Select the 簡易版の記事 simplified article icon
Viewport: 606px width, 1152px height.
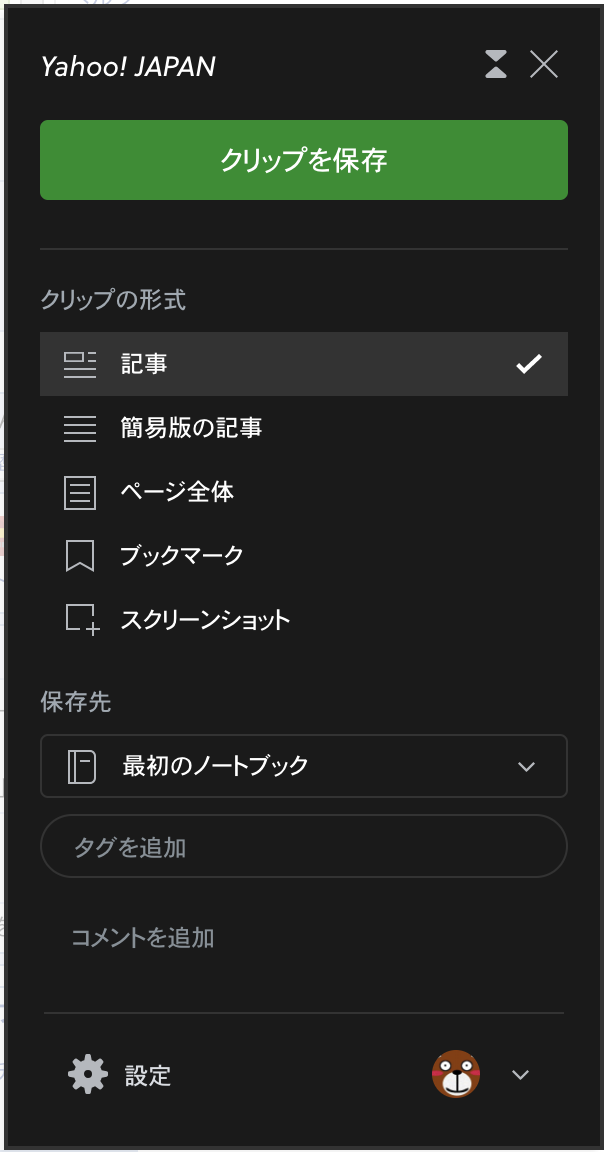(80, 428)
